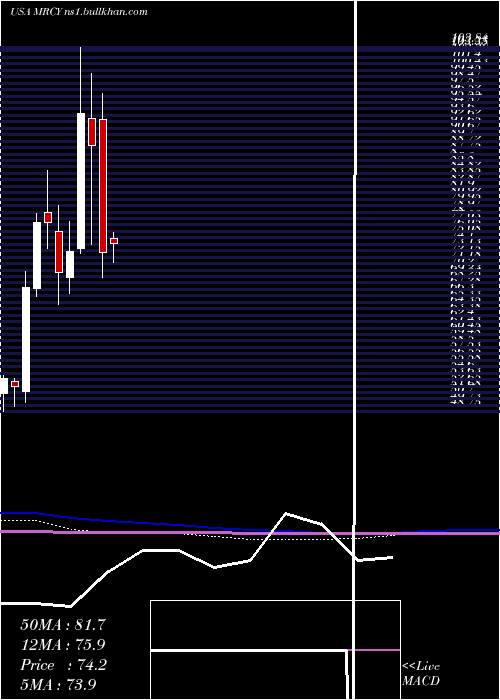Select the last small red candlestick
The height and width of the screenshot is (700, 500).
point(114,241)
